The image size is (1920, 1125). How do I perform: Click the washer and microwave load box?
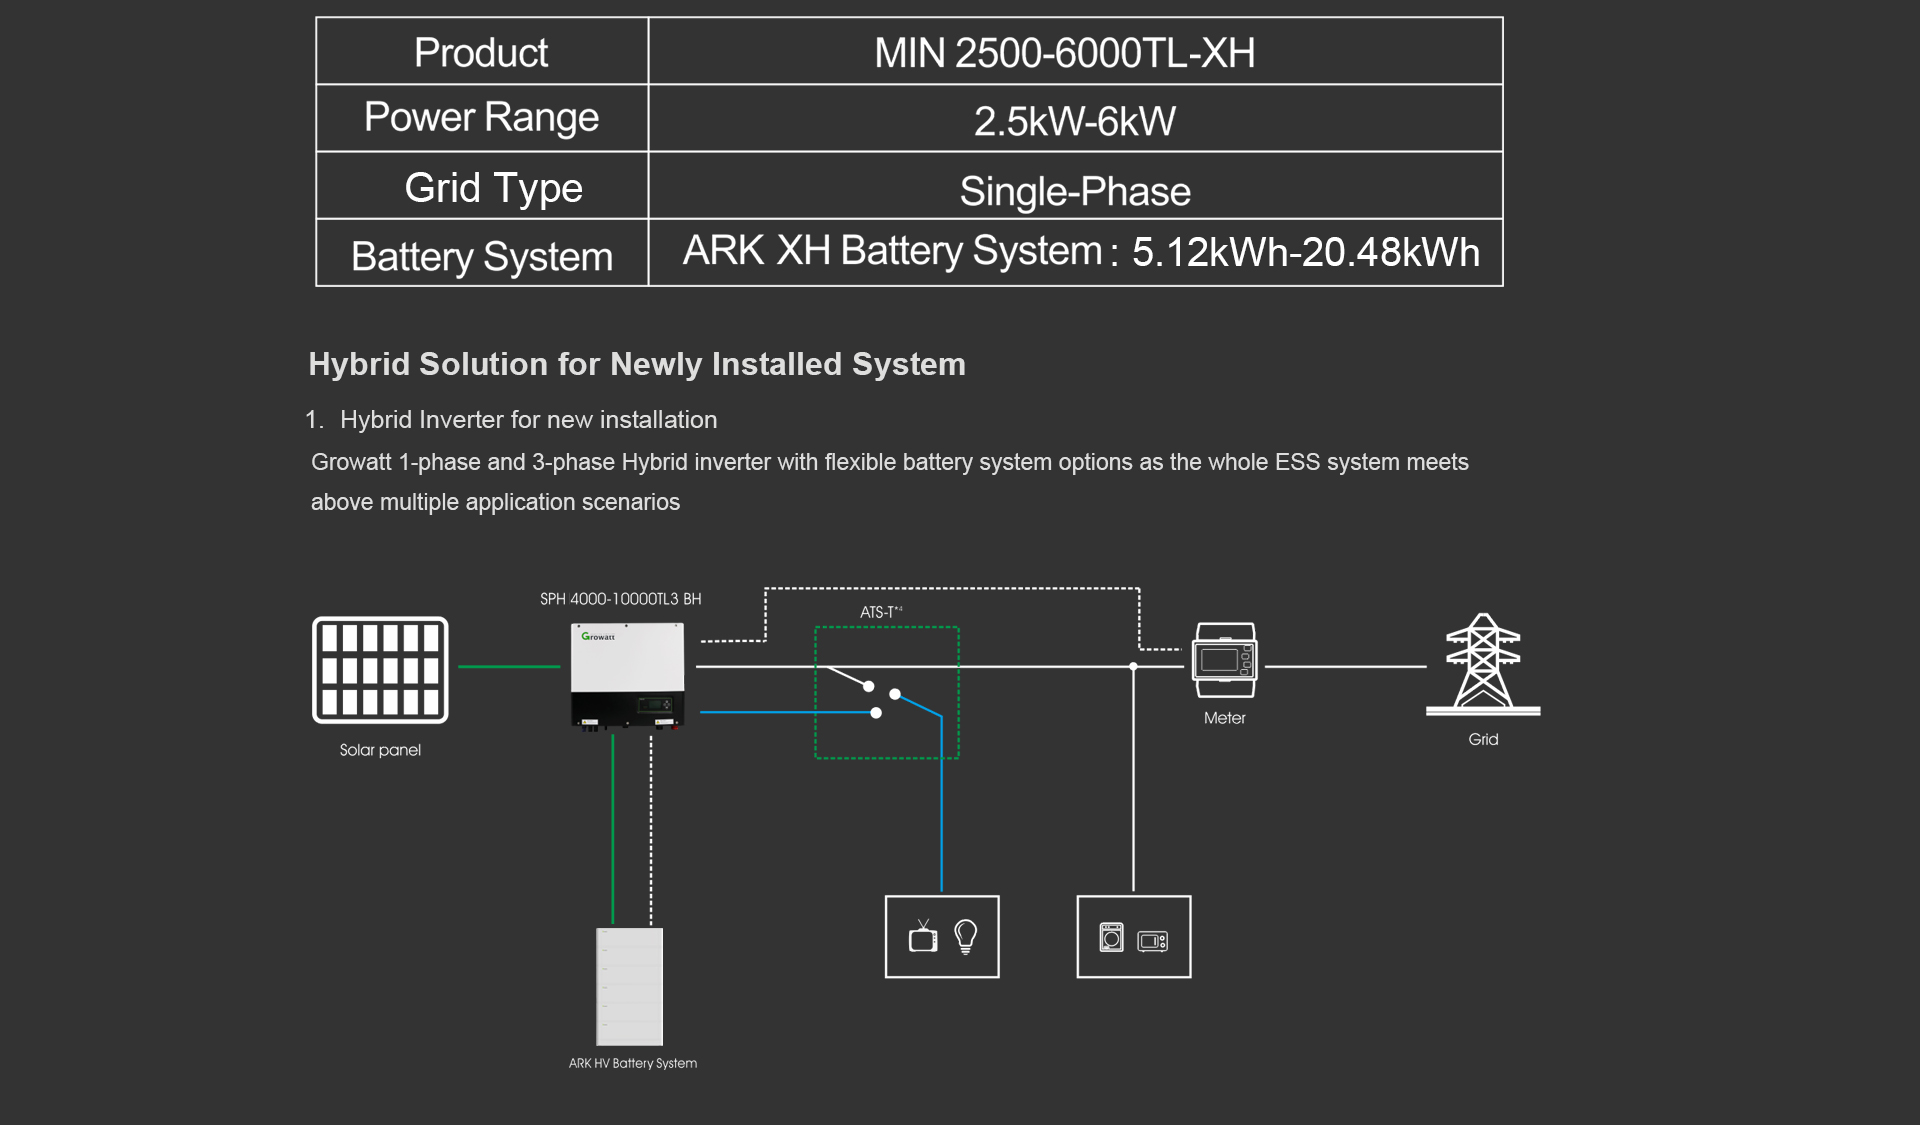[x=1134, y=937]
